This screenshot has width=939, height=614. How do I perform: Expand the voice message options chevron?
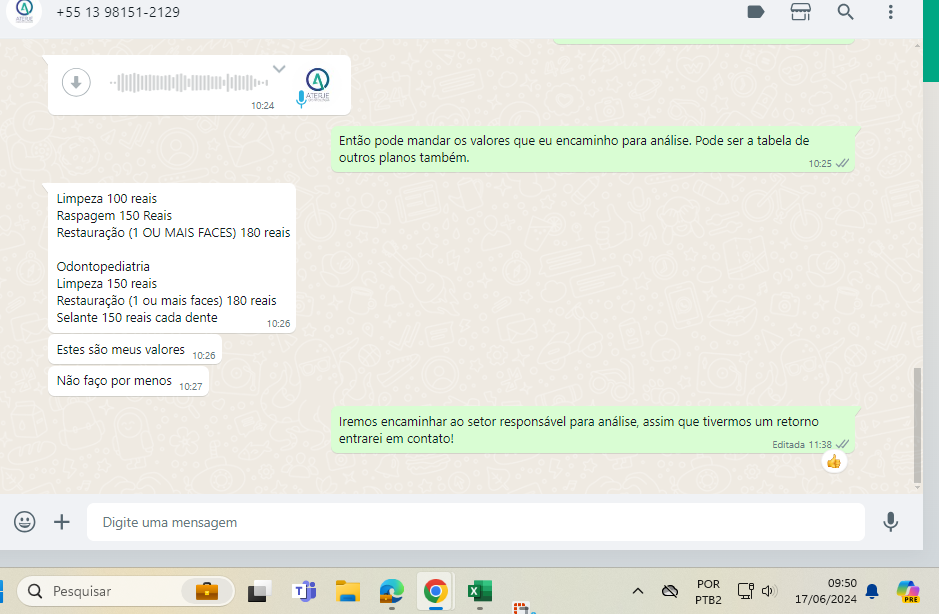(279, 69)
